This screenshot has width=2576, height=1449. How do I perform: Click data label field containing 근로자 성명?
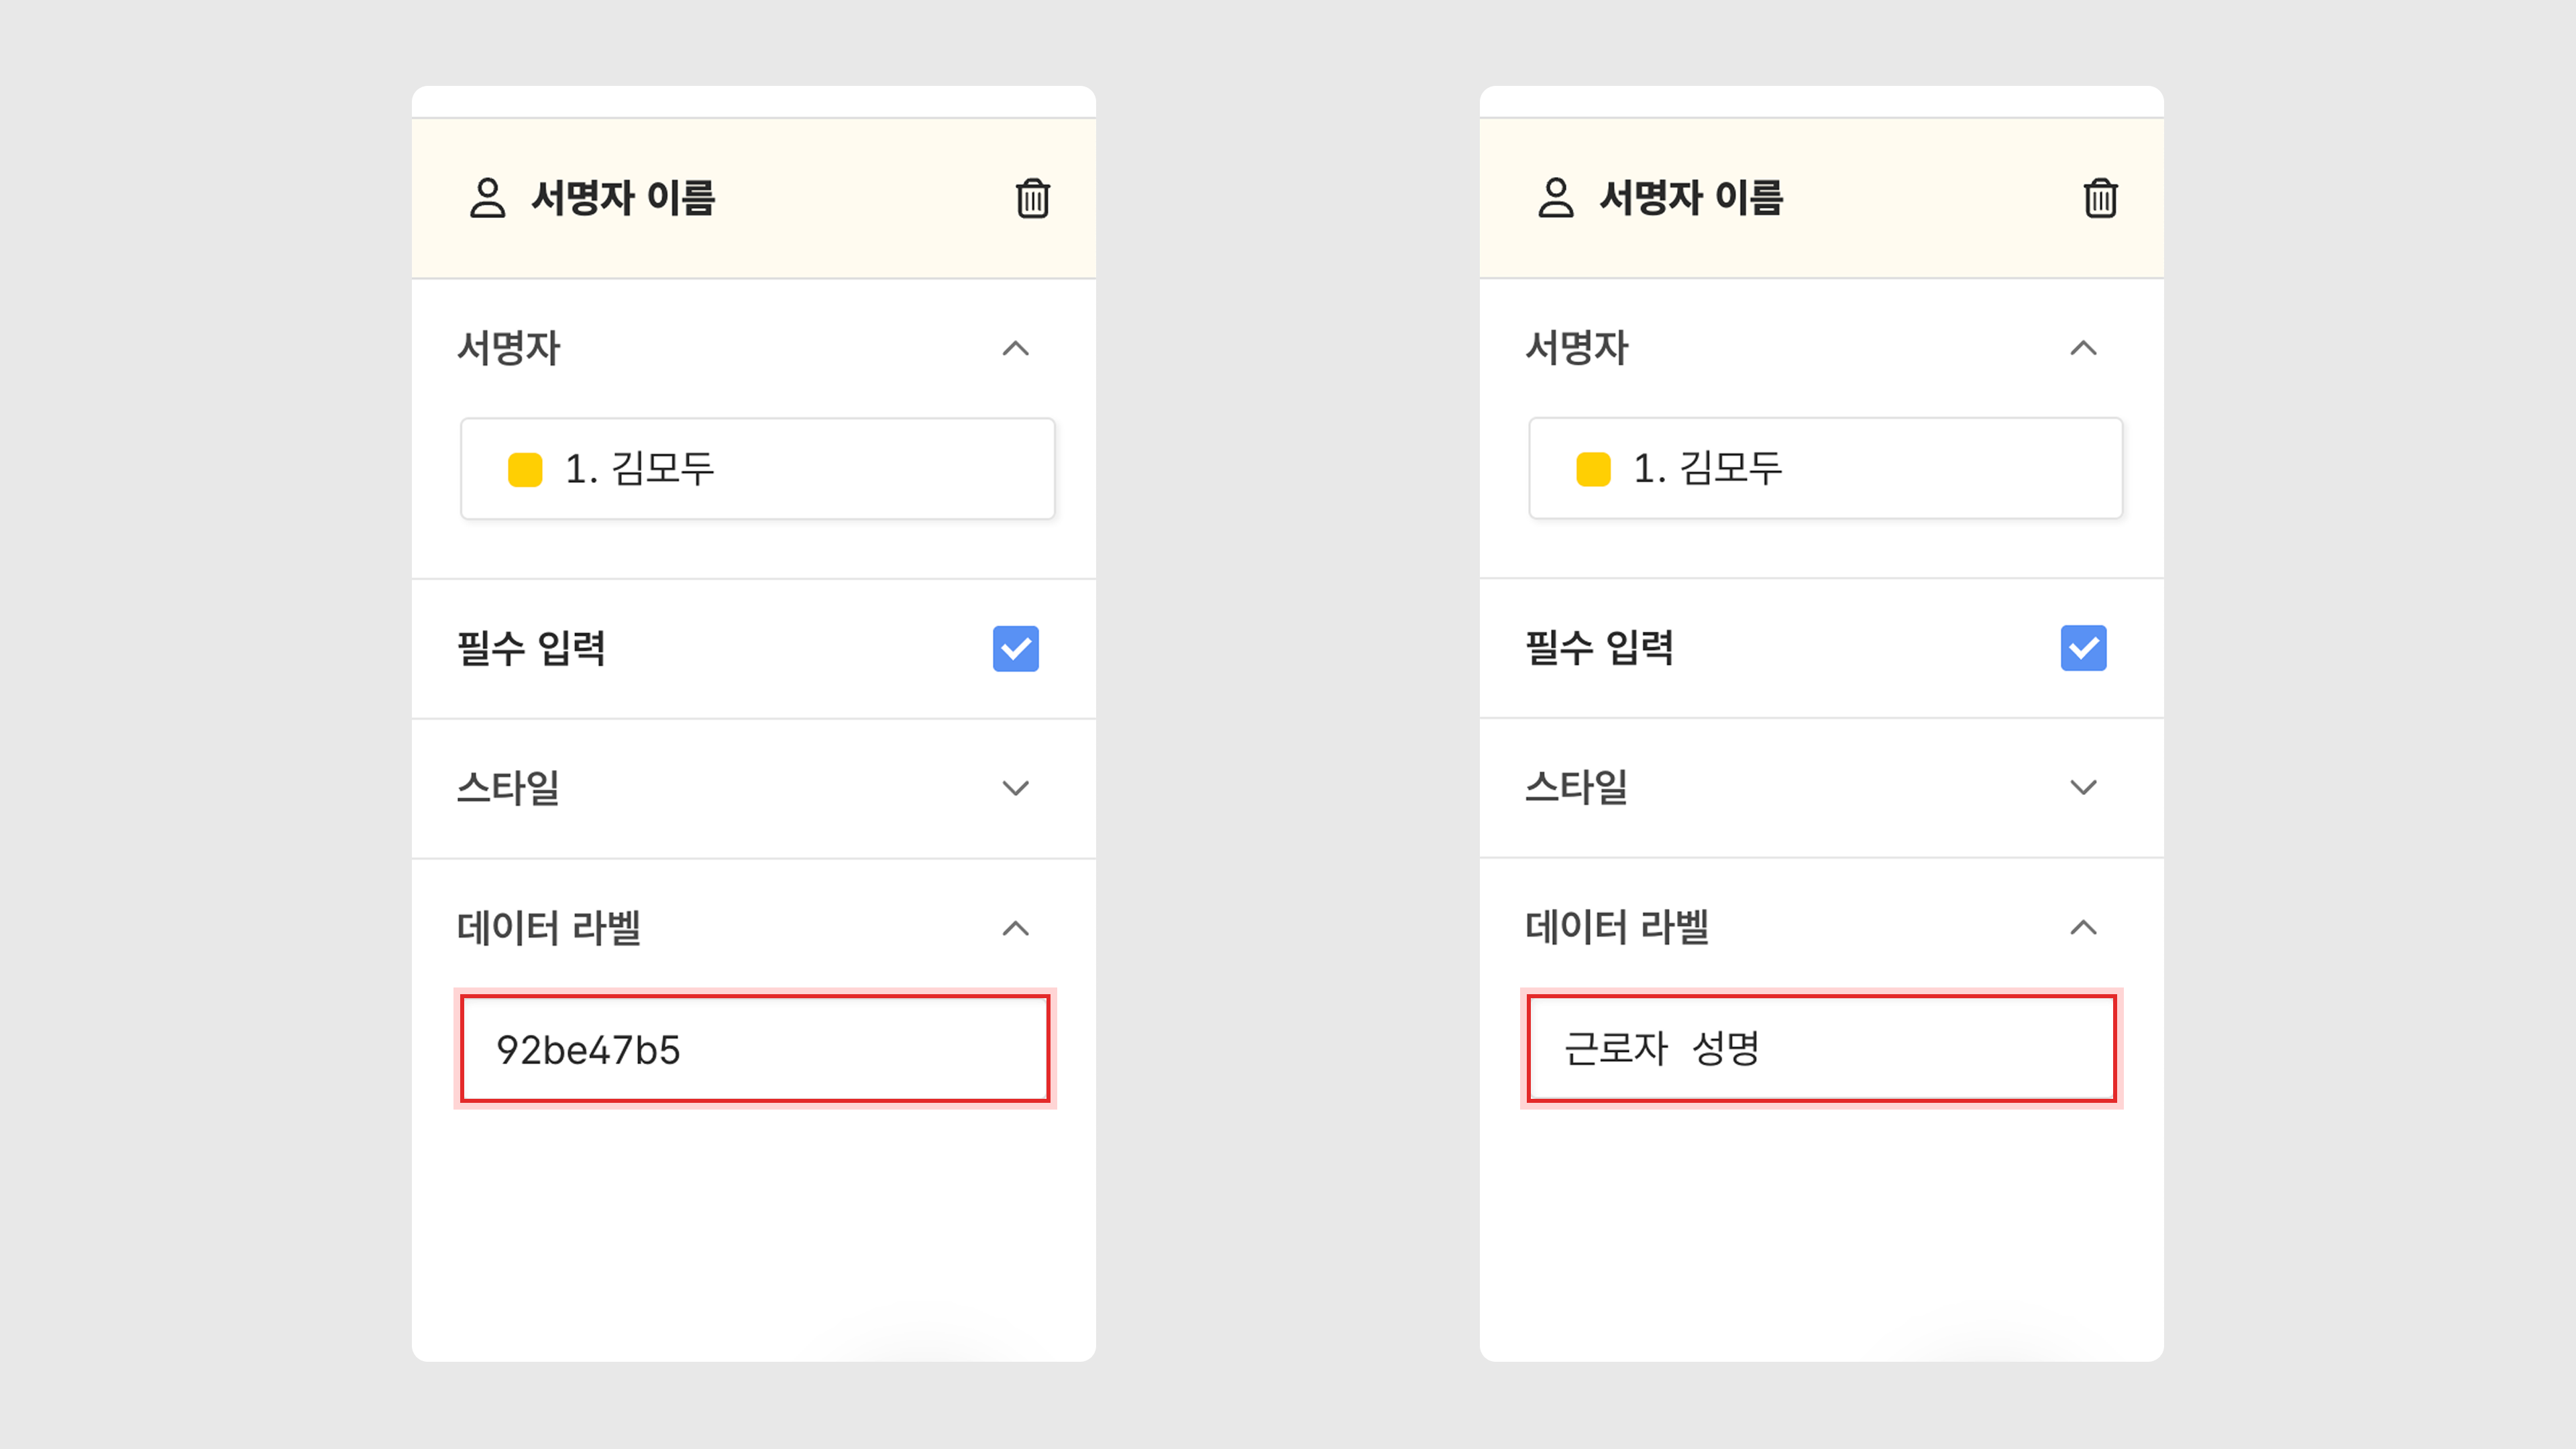tap(1821, 1049)
